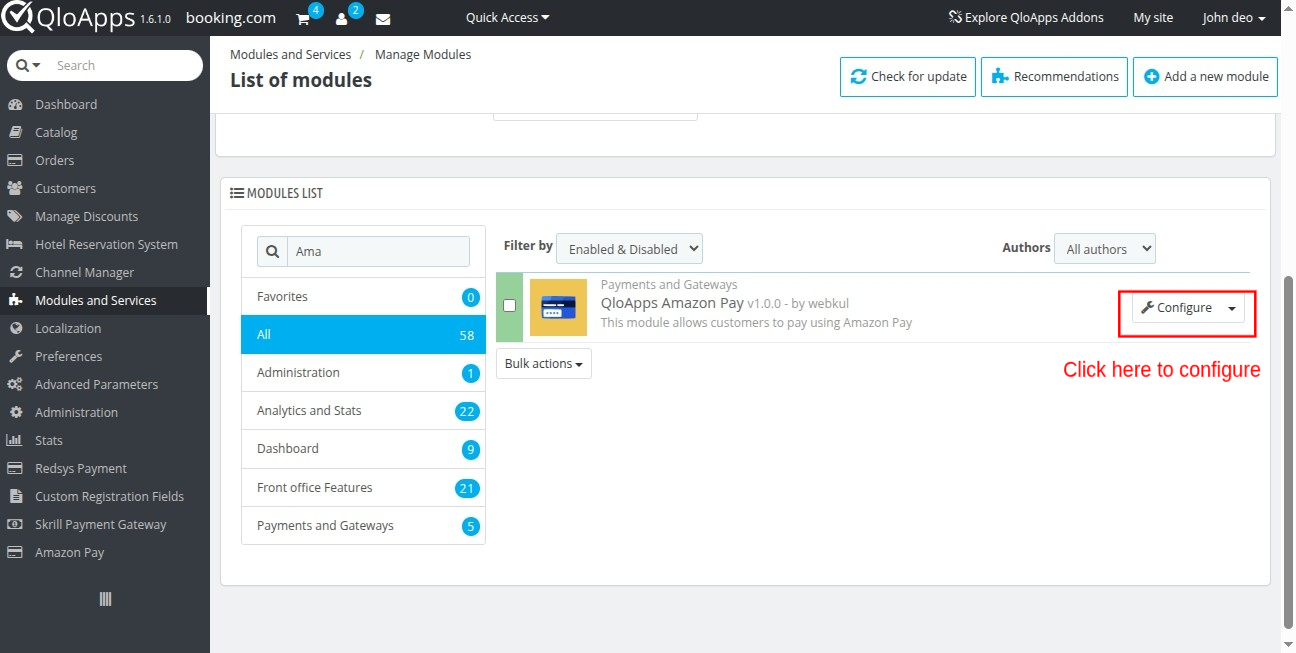Open the sidebar search scope dropdown
The height and width of the screenshot is (653, 1296).
(28, 65)
